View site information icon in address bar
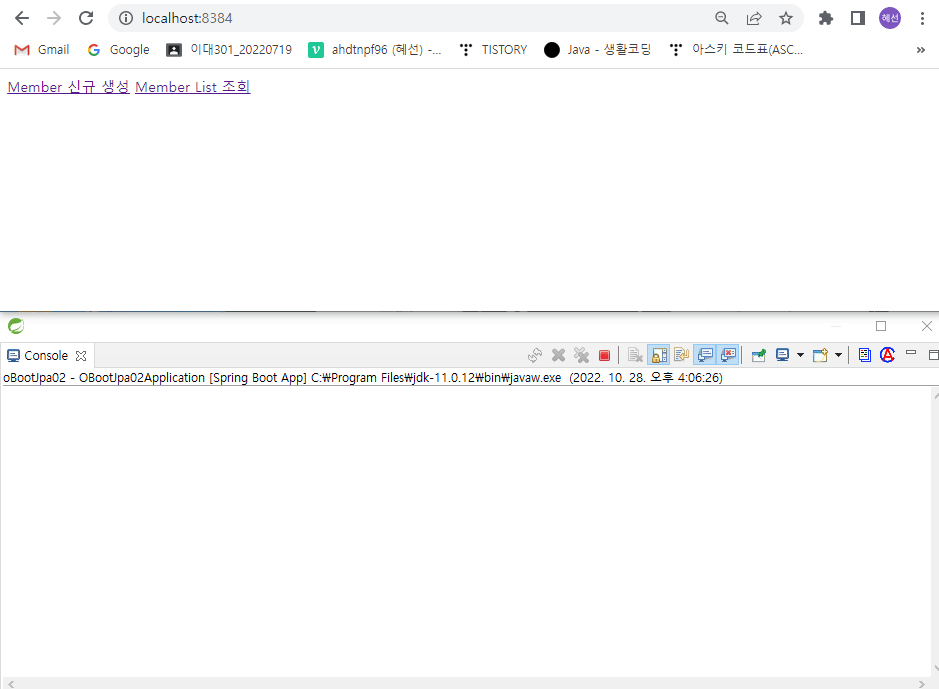Image resolution: width=939 pixels, height=689 pixels. pyautogui.click(x=126, y=18)
